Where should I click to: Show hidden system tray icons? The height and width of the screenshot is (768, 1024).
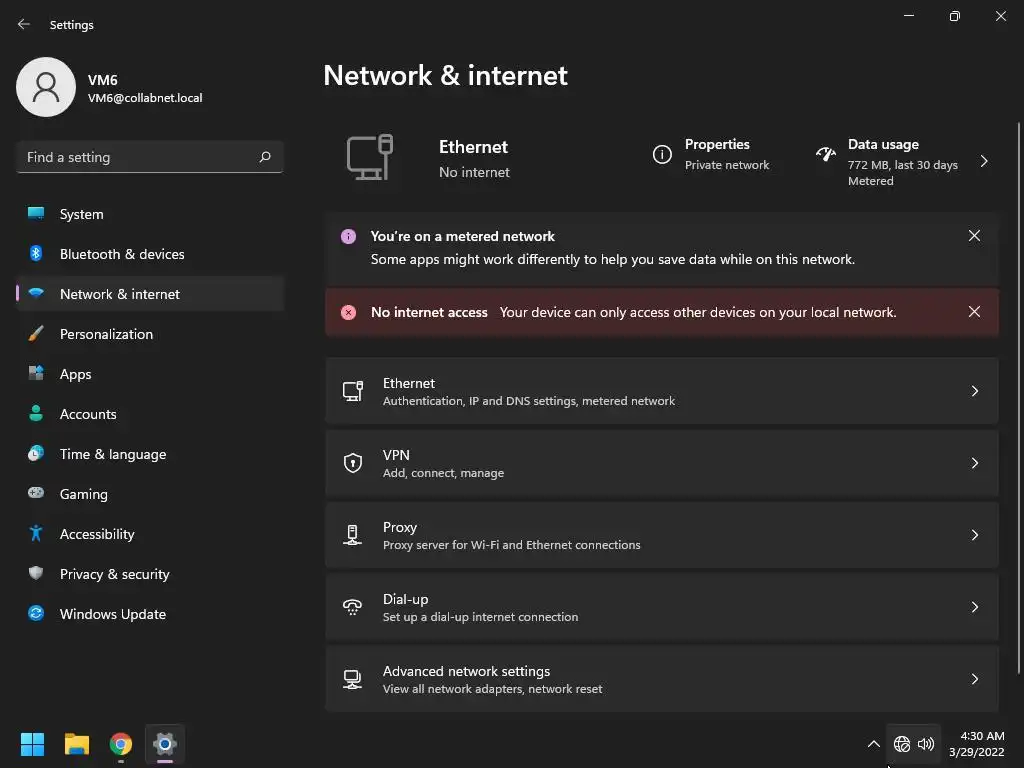point(873,744)
